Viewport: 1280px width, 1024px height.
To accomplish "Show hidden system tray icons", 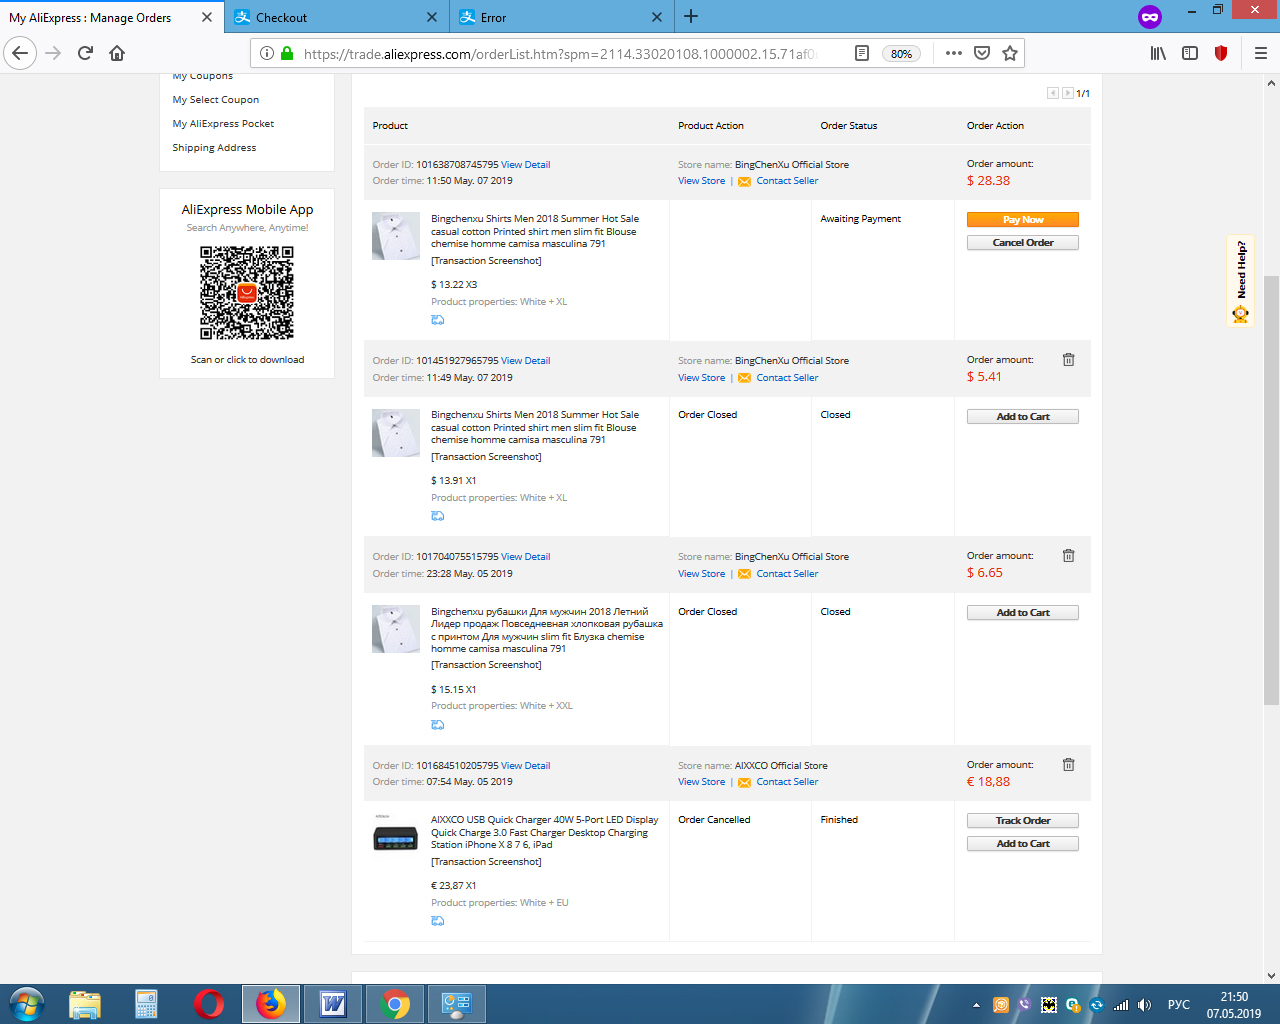I will pos(976,1005).
